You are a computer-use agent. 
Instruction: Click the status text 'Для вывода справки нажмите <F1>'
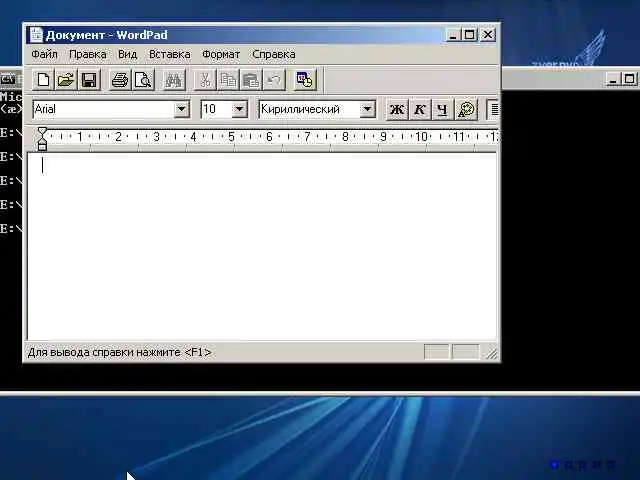119,352
